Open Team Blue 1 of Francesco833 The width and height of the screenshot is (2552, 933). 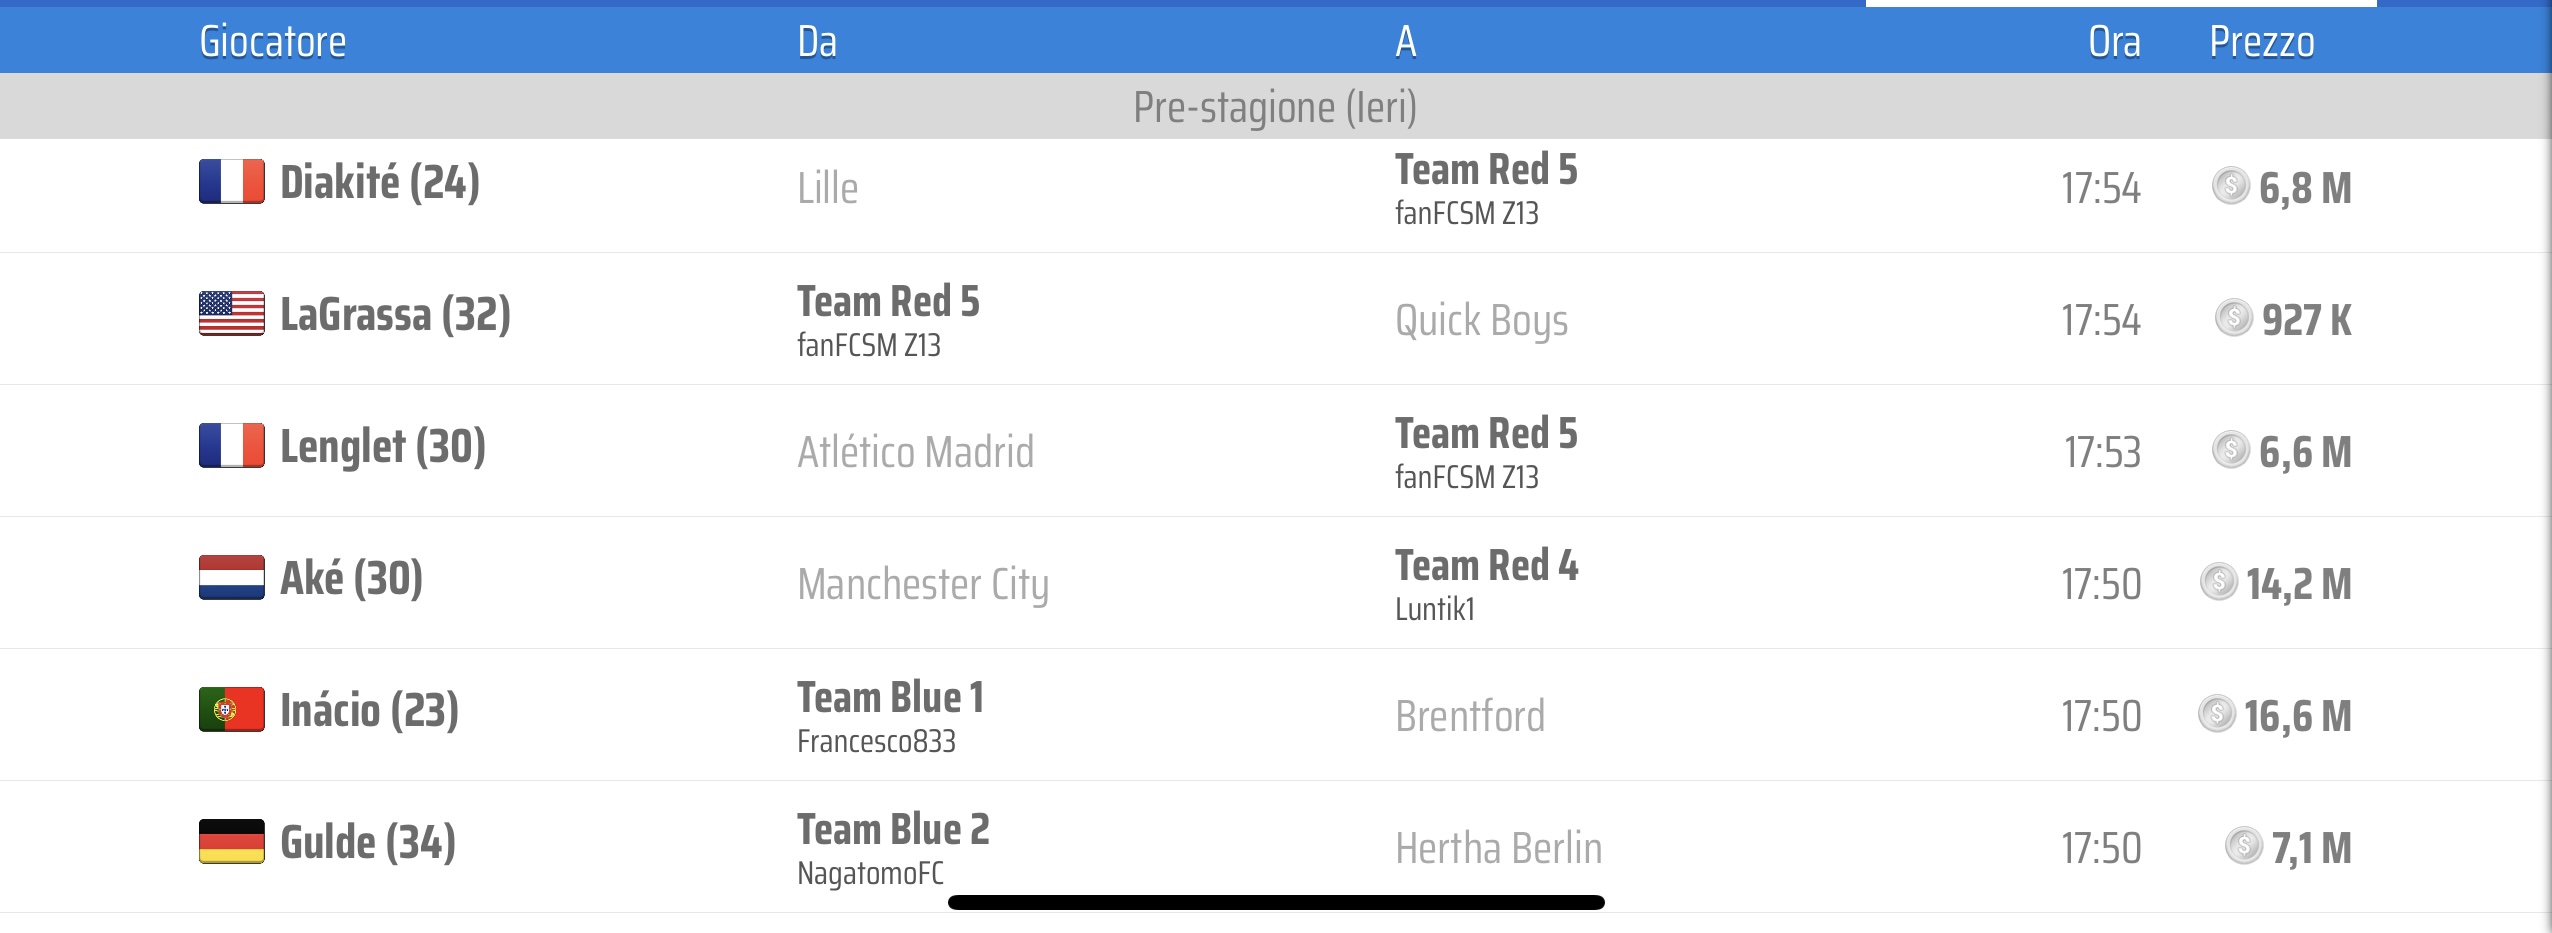pyautogui.click(x=890, y=717)
